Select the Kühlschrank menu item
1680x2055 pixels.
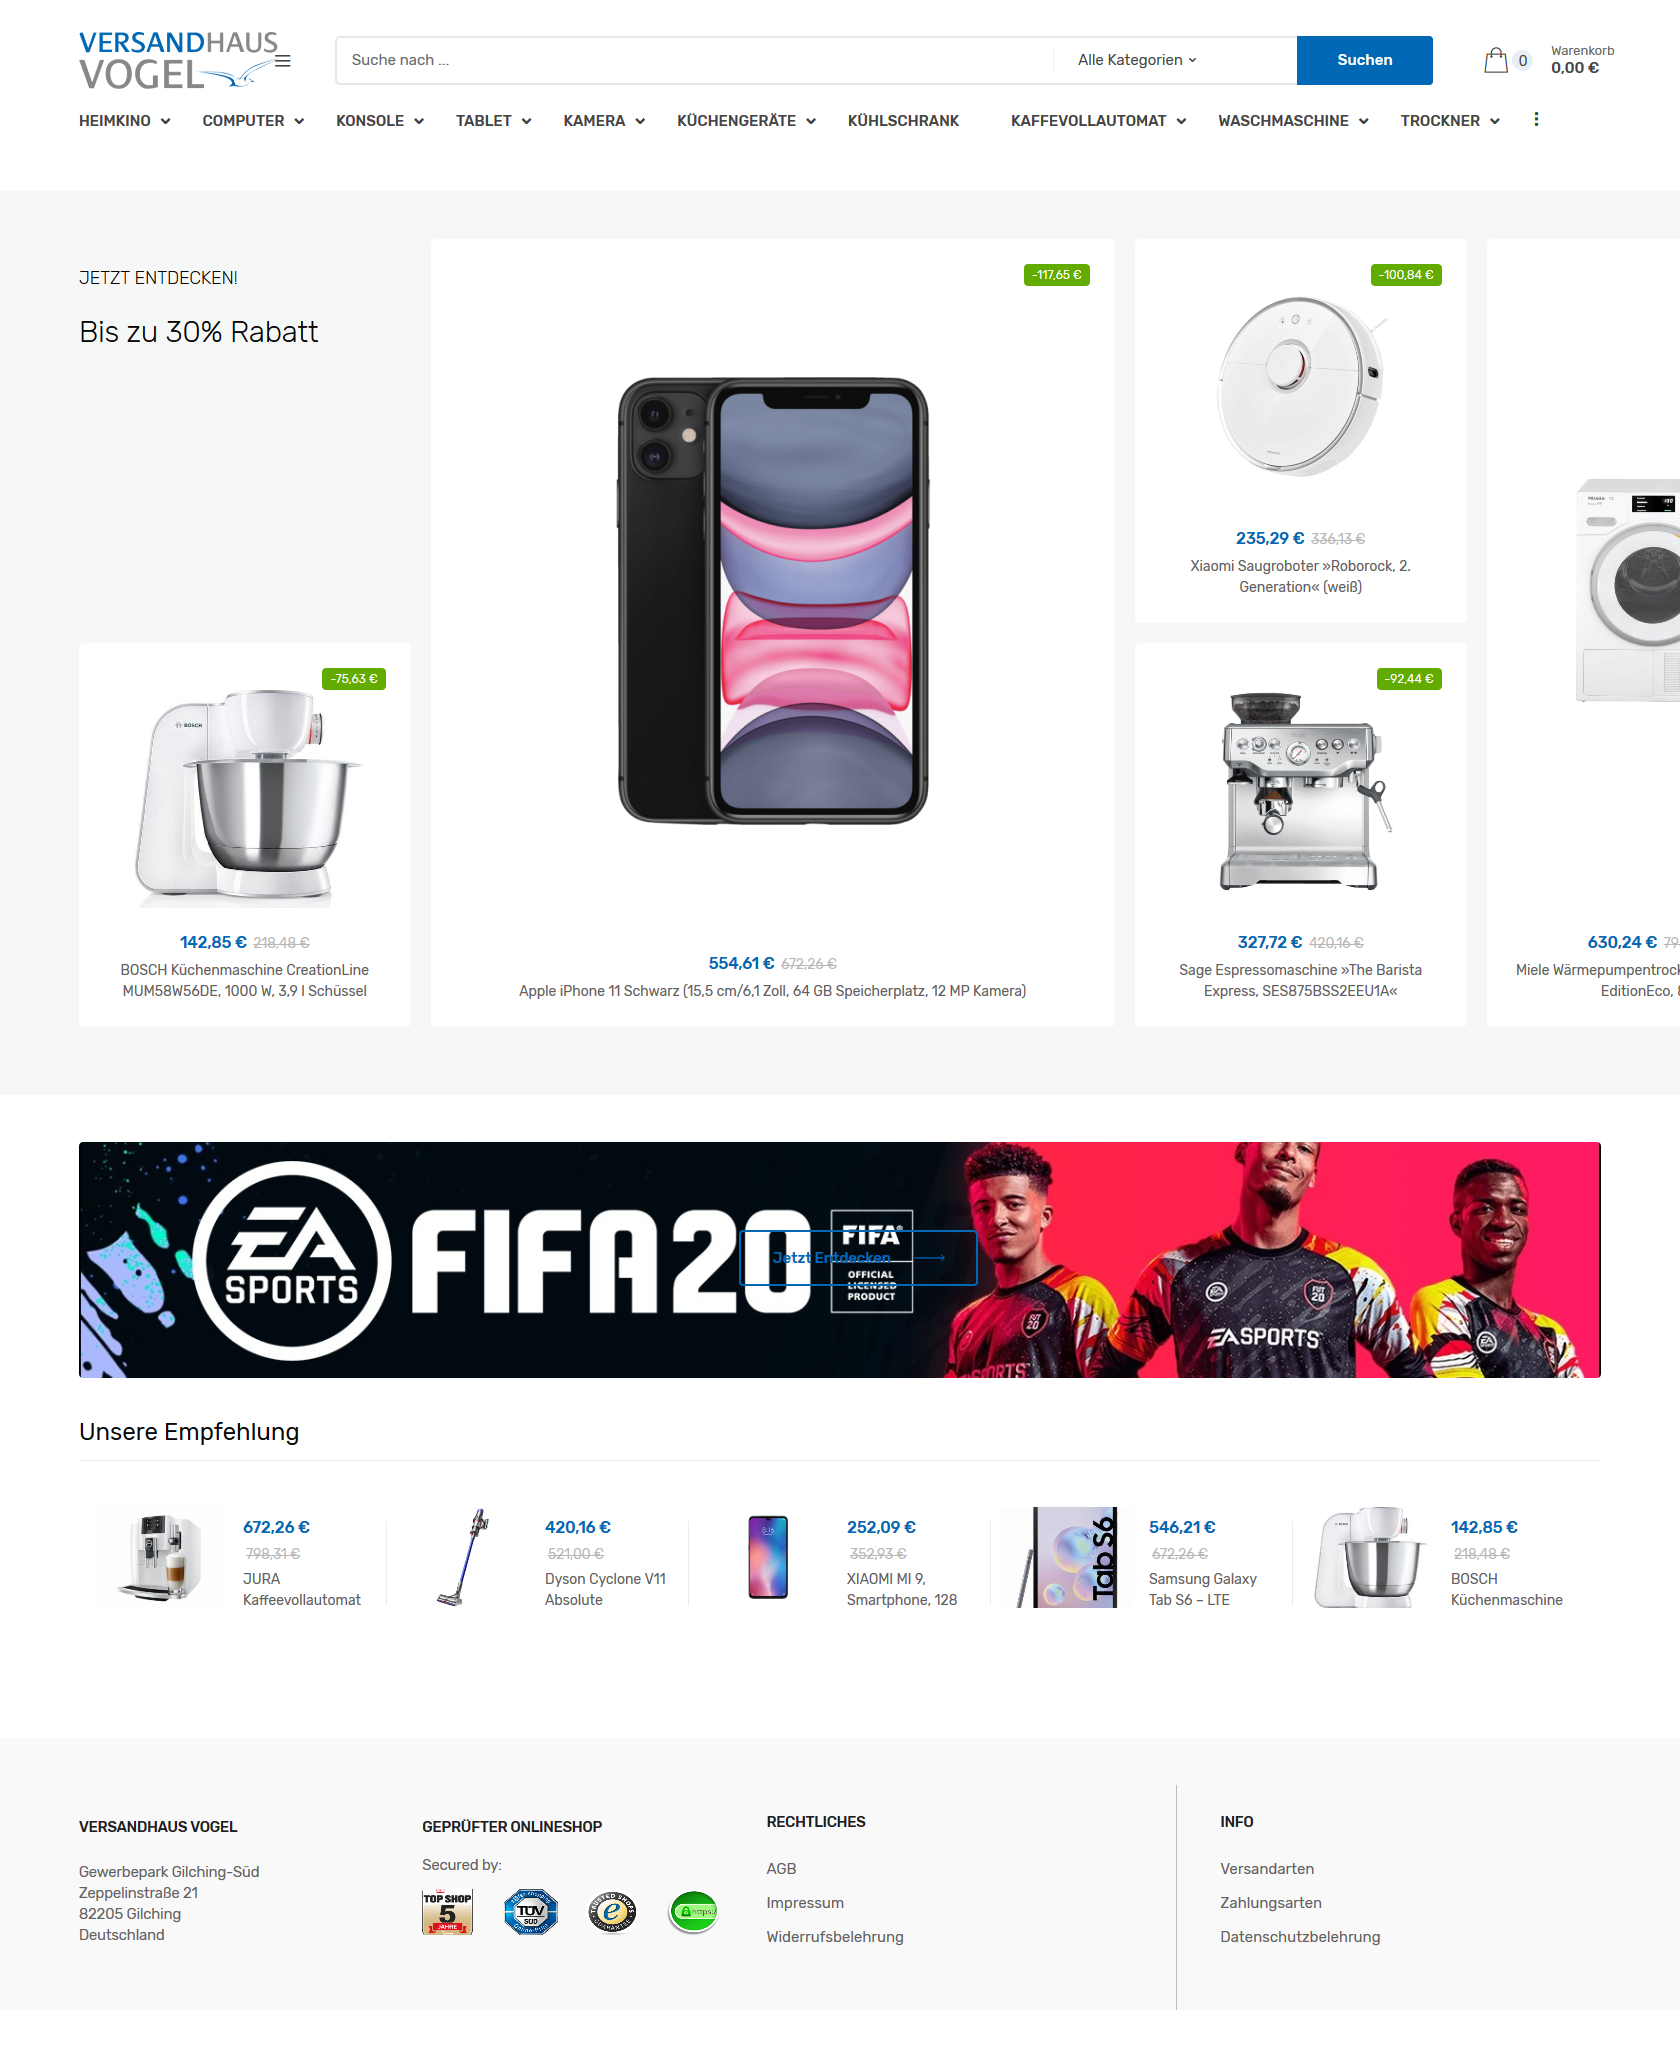pyautogui.click(x=903, y=121)
